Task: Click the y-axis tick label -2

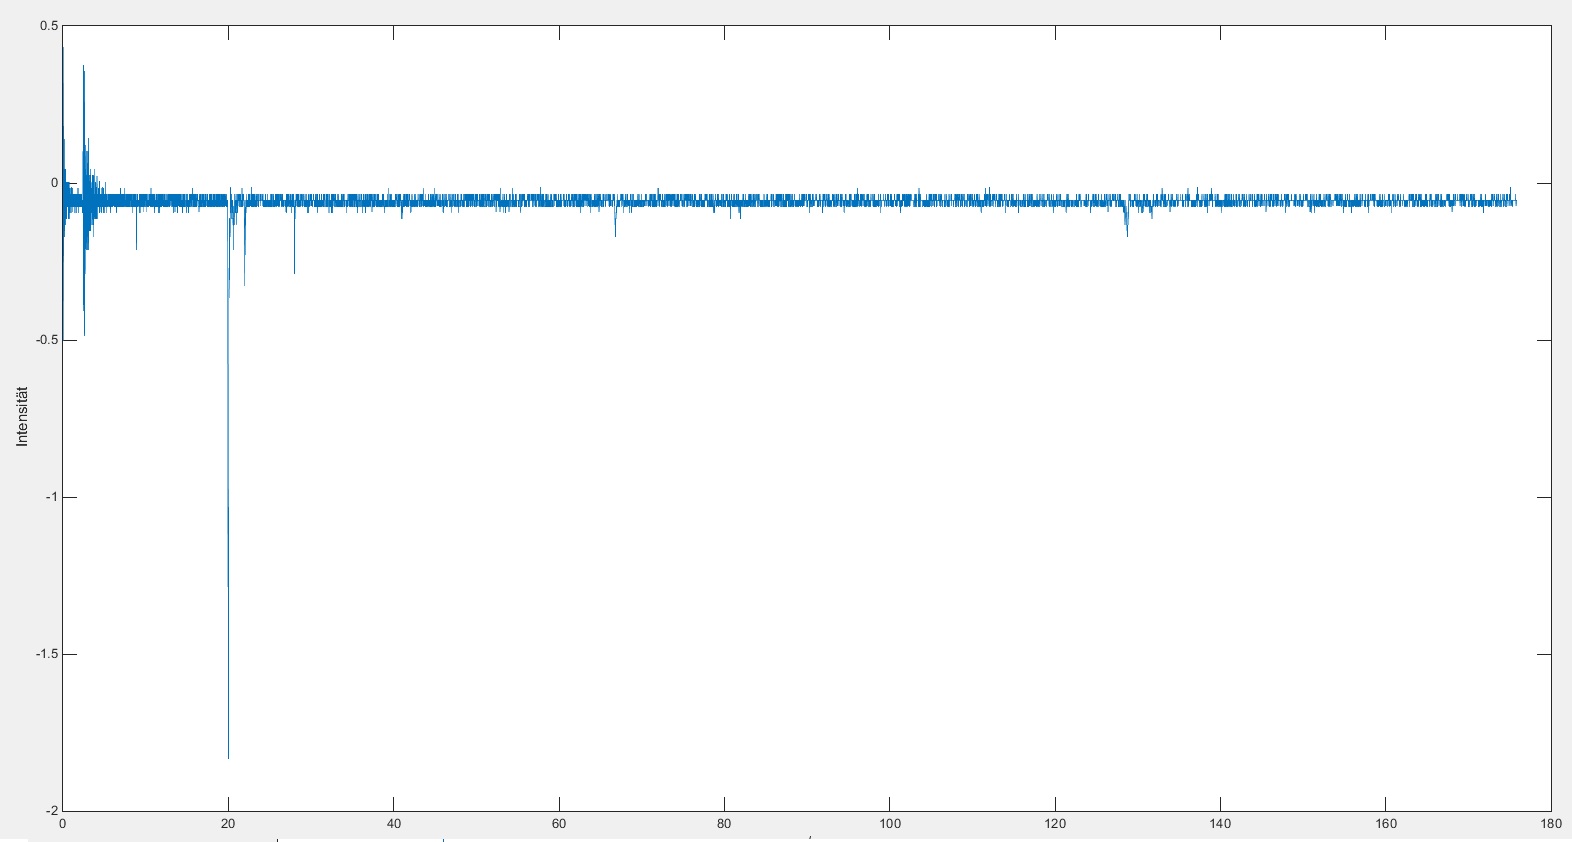Action: tap(53, 810)
